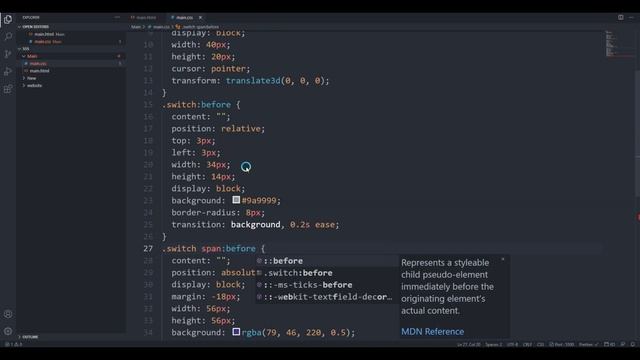Open notifications bell in status bar

pyautogui.click(x=633, y=344)
